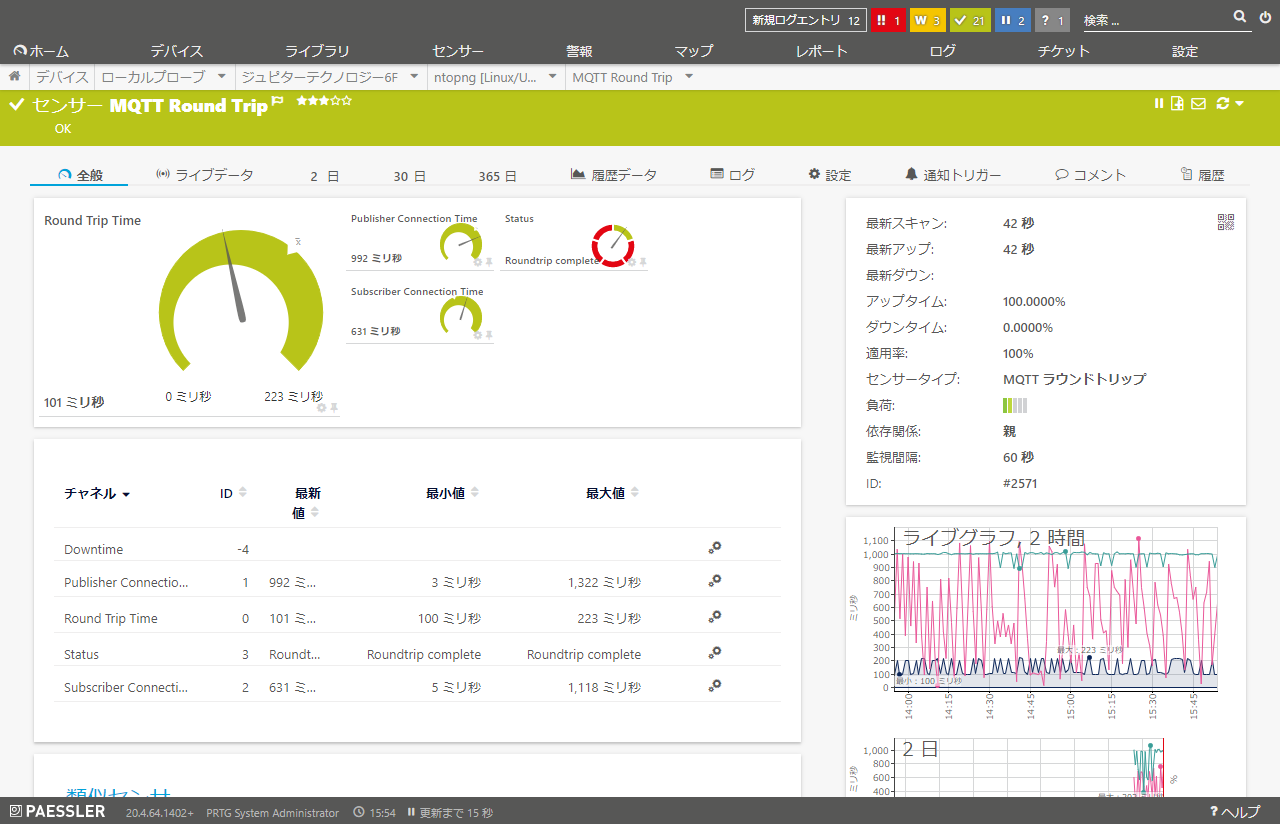This screenshot has width=1280, height=824.
Task: Click the 負荷 load indicator bars
Action: point(1015,405)
